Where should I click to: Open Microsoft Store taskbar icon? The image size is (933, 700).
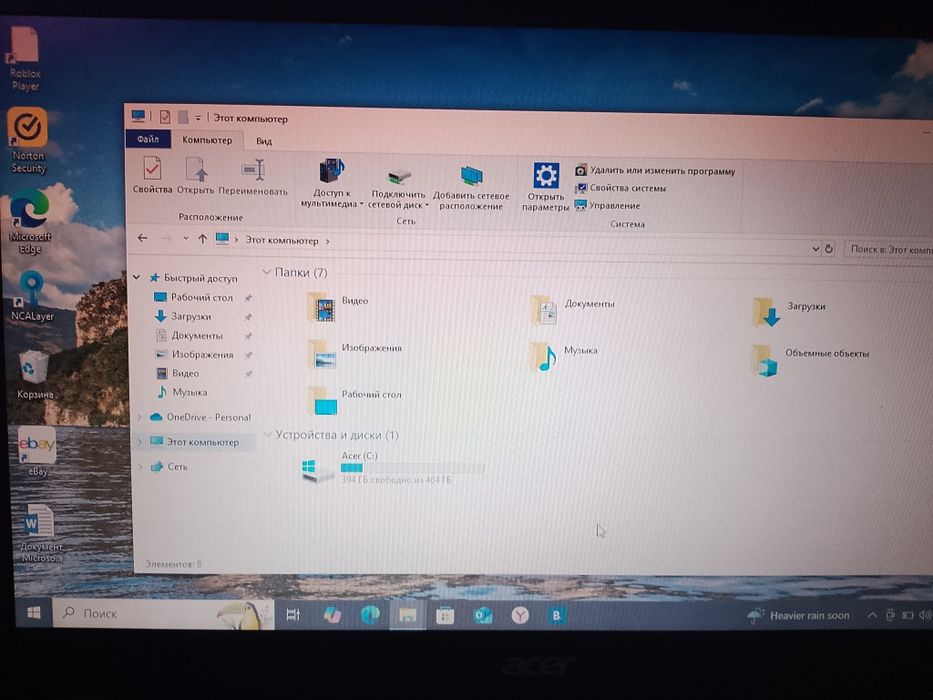tap(445, 615)
